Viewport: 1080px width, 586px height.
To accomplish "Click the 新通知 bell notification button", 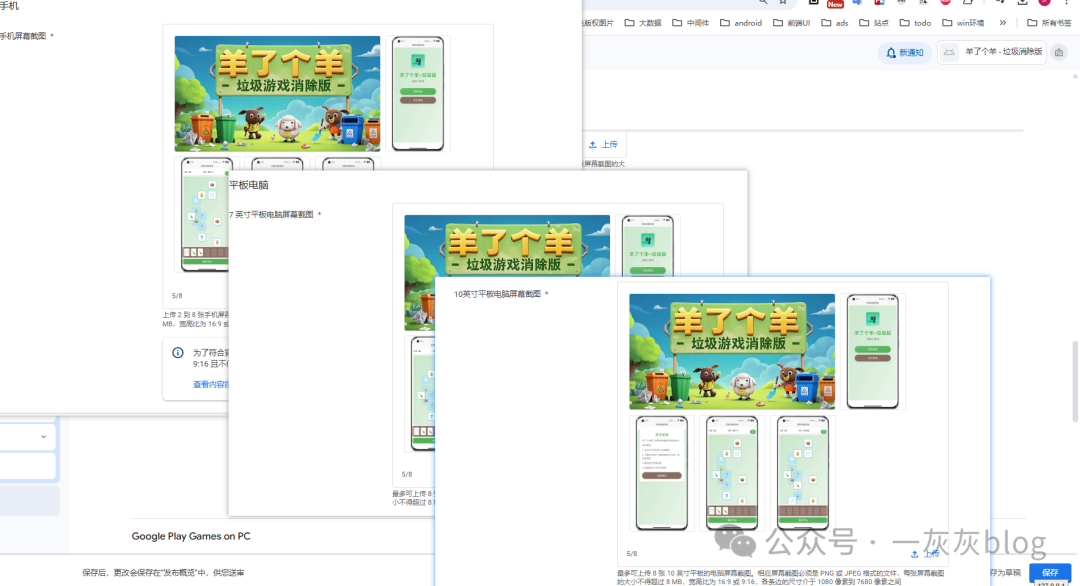I will point(904,52).
